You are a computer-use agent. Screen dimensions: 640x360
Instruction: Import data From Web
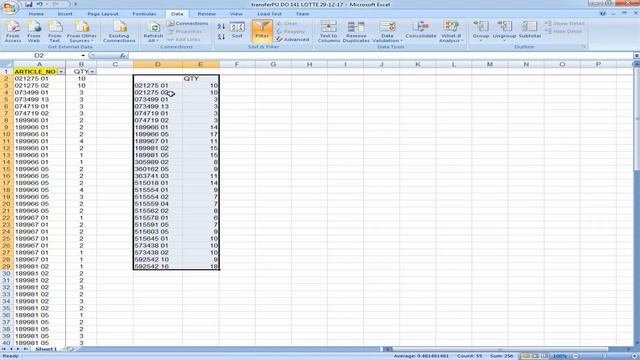[34, 31]
